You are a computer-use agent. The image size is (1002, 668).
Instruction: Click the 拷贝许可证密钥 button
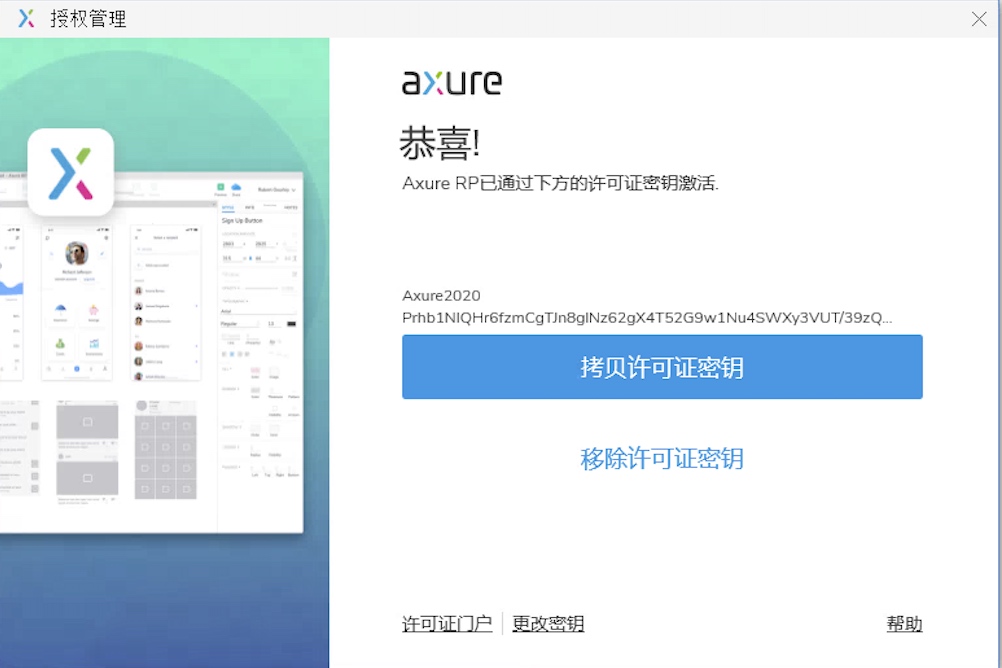coord(662,367)
